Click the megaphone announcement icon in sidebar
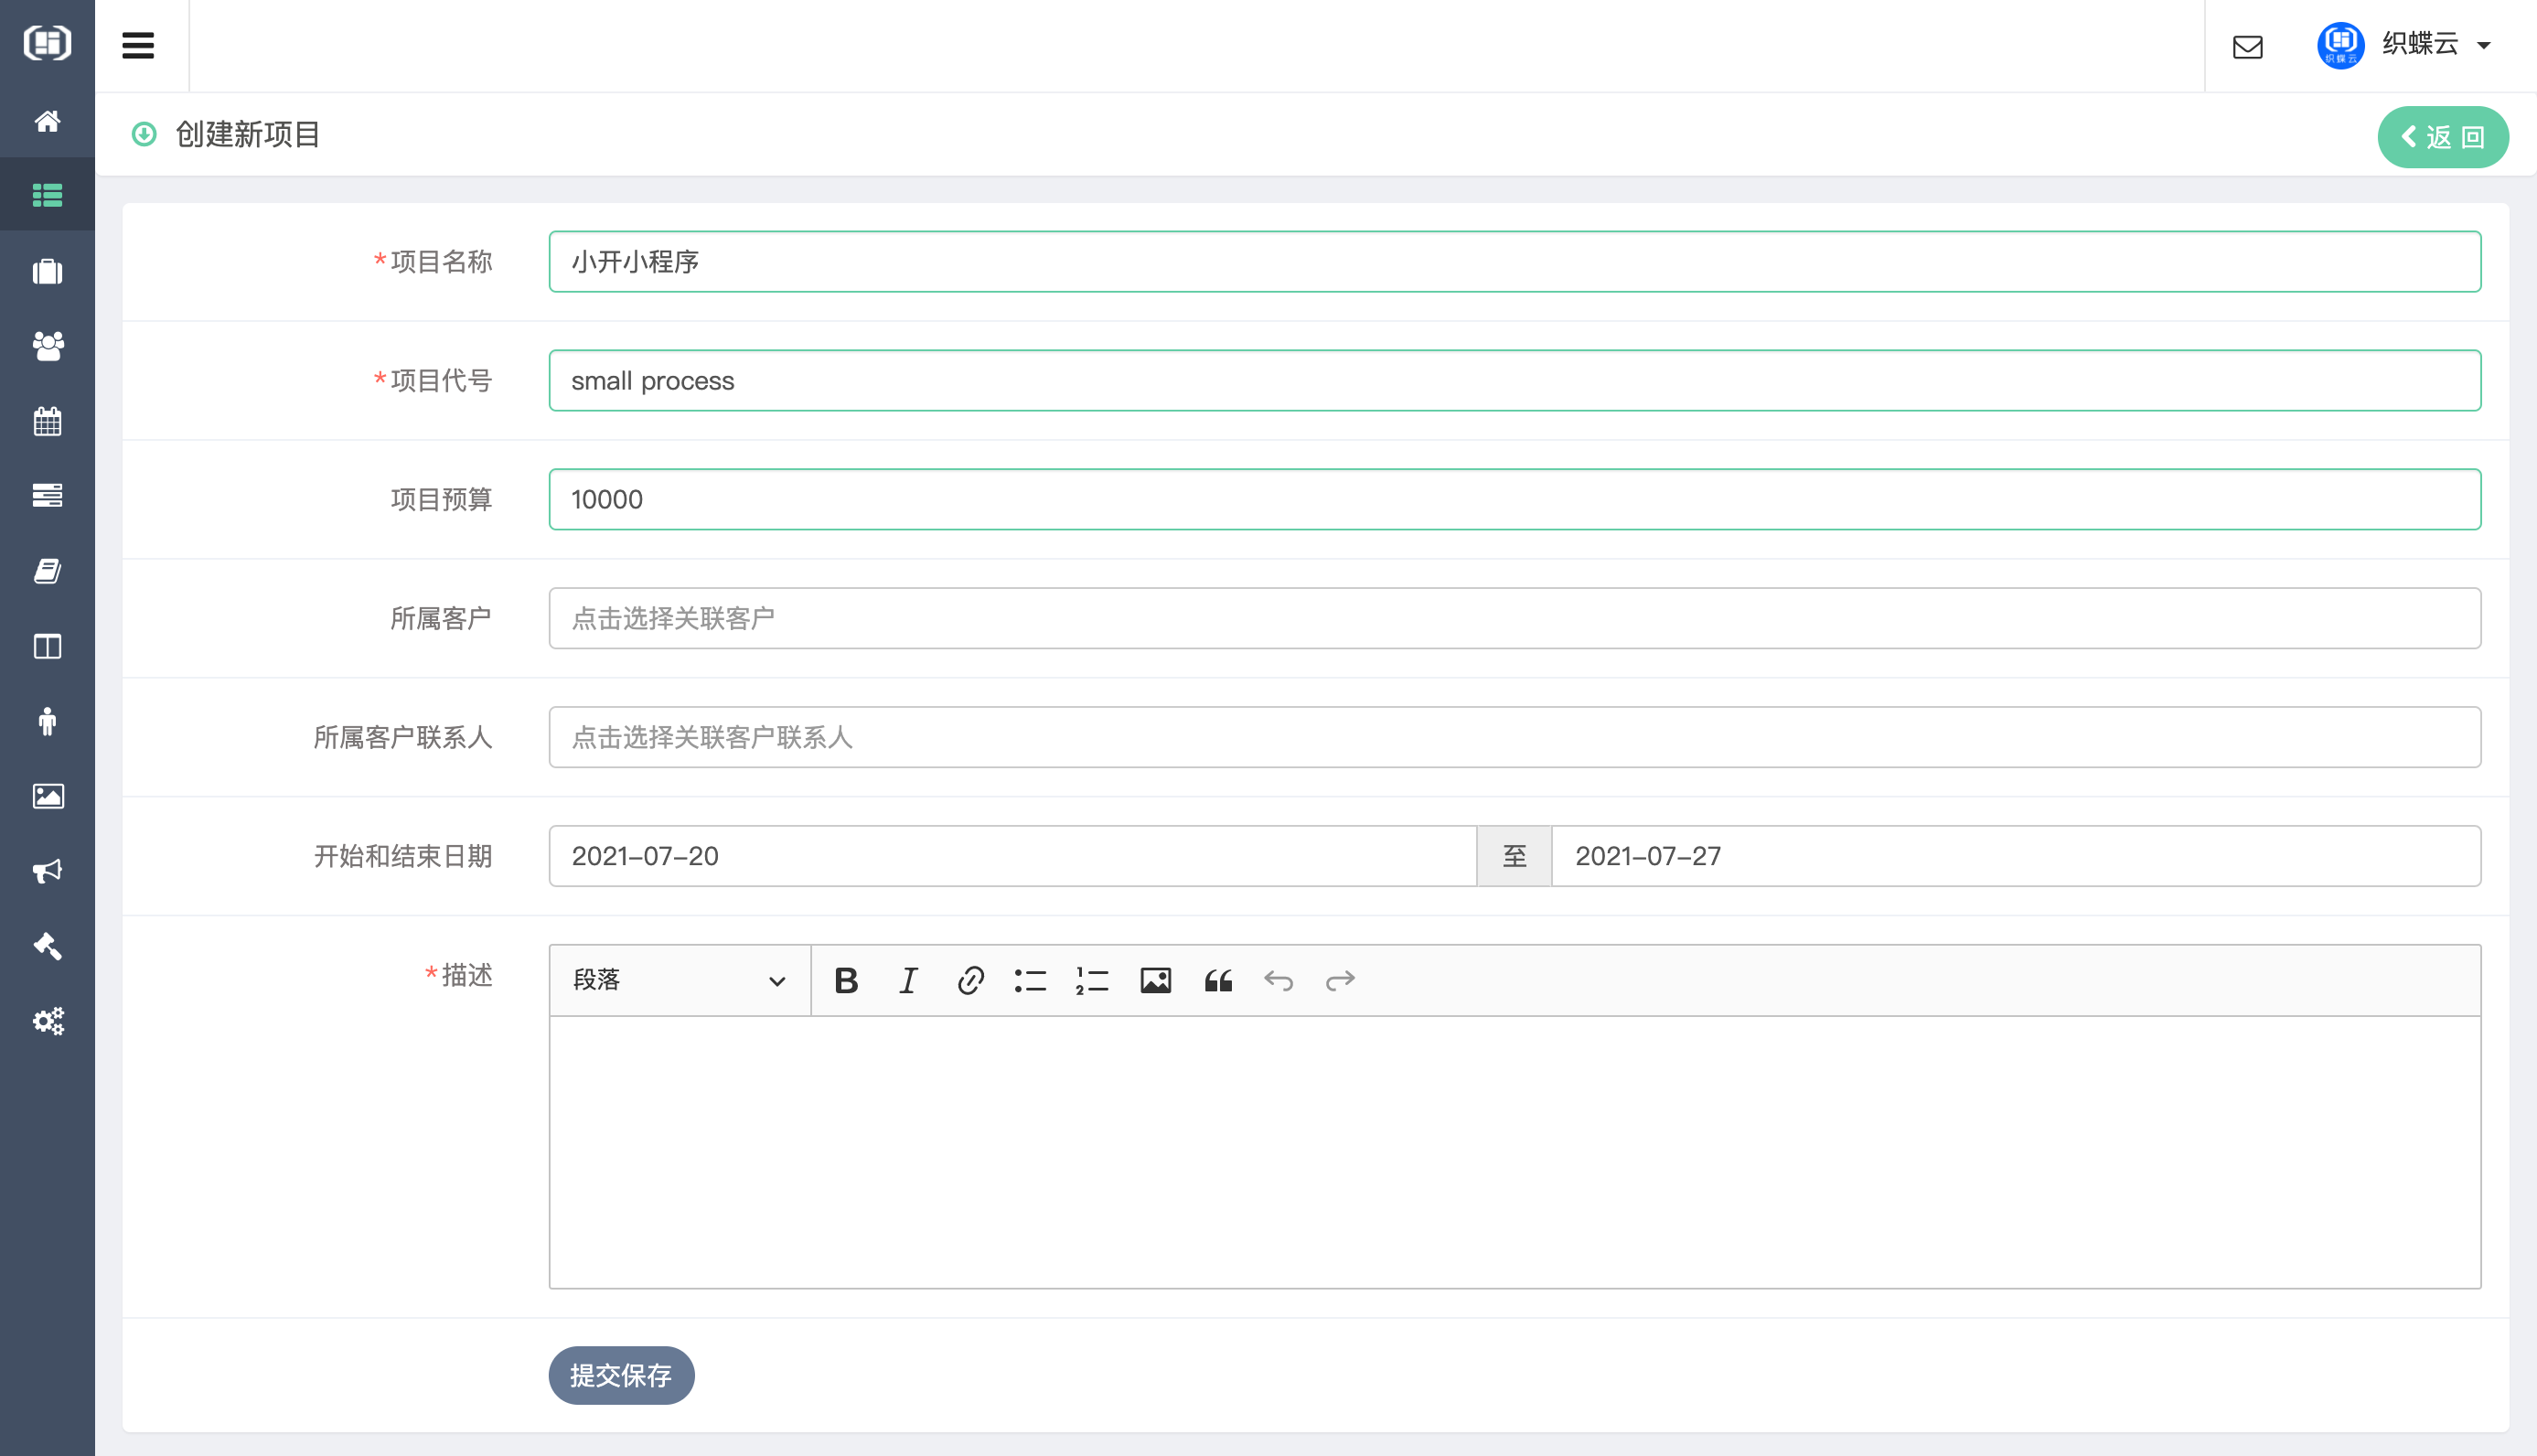Screen dimensions: 2537x1456 [x=47, y=871]
